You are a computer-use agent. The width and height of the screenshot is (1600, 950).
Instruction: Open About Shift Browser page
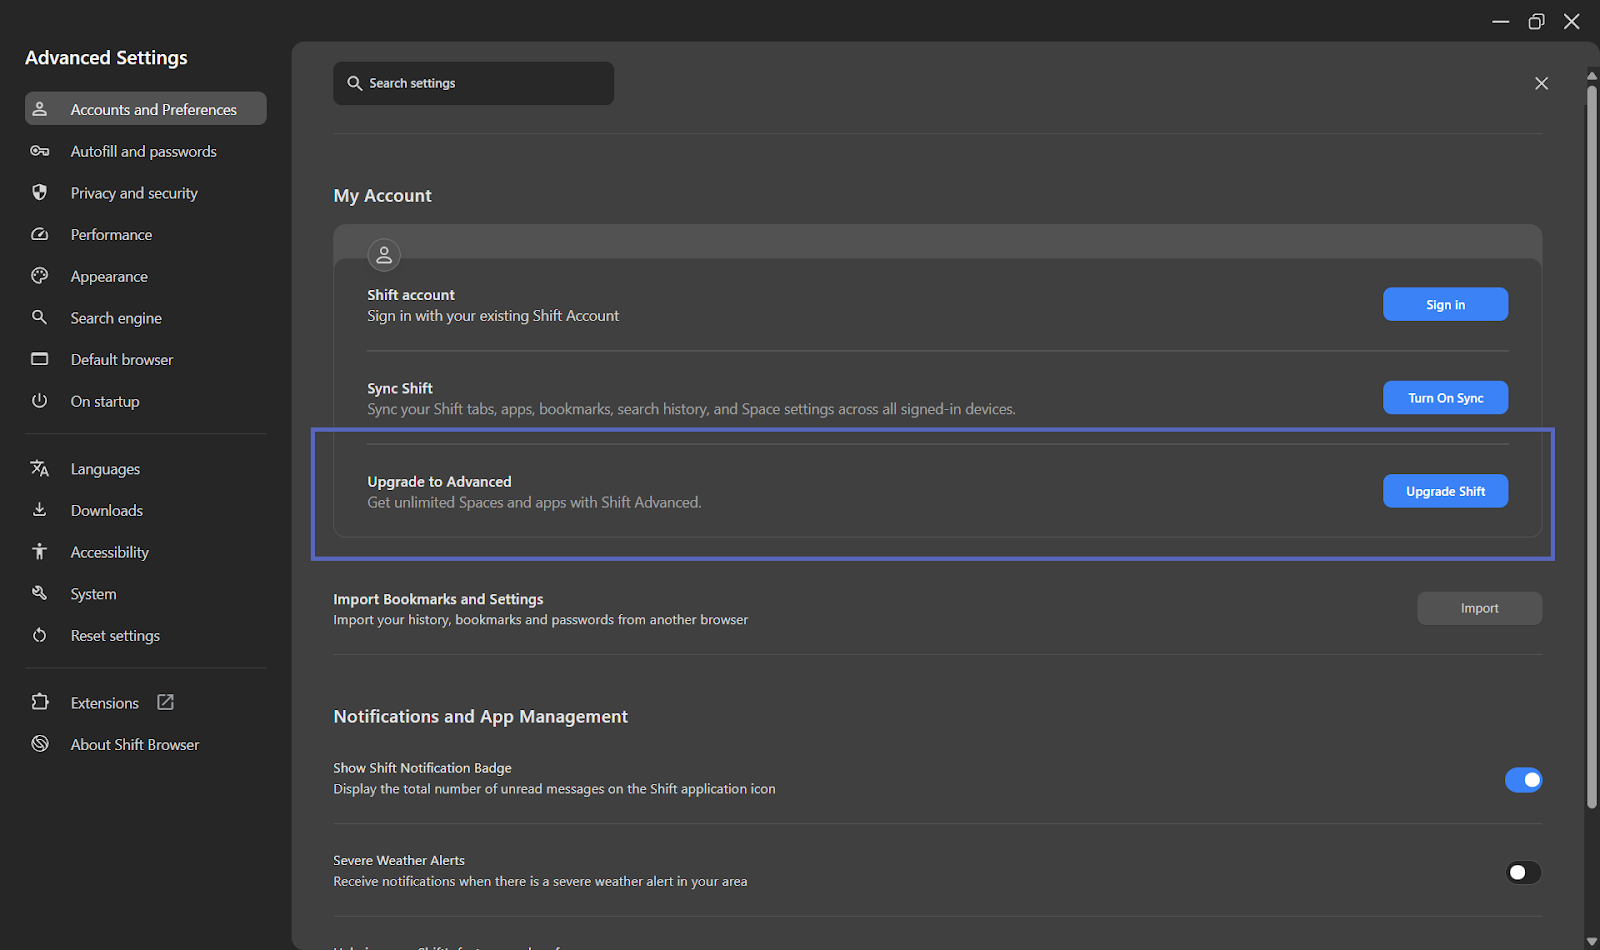point(146,744)
